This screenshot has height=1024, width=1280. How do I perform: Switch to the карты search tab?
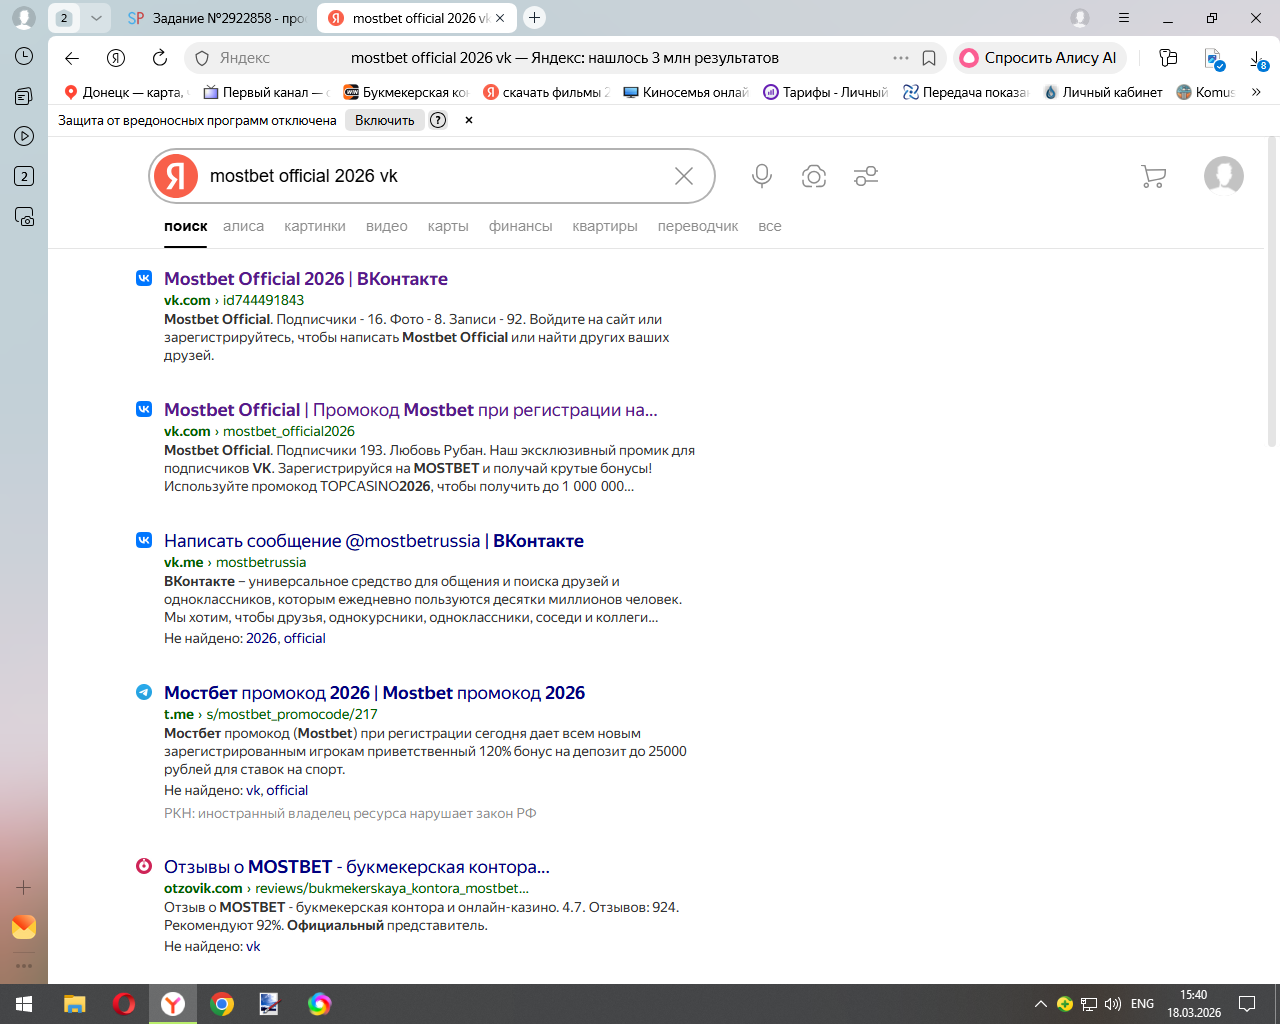(448, 226)
